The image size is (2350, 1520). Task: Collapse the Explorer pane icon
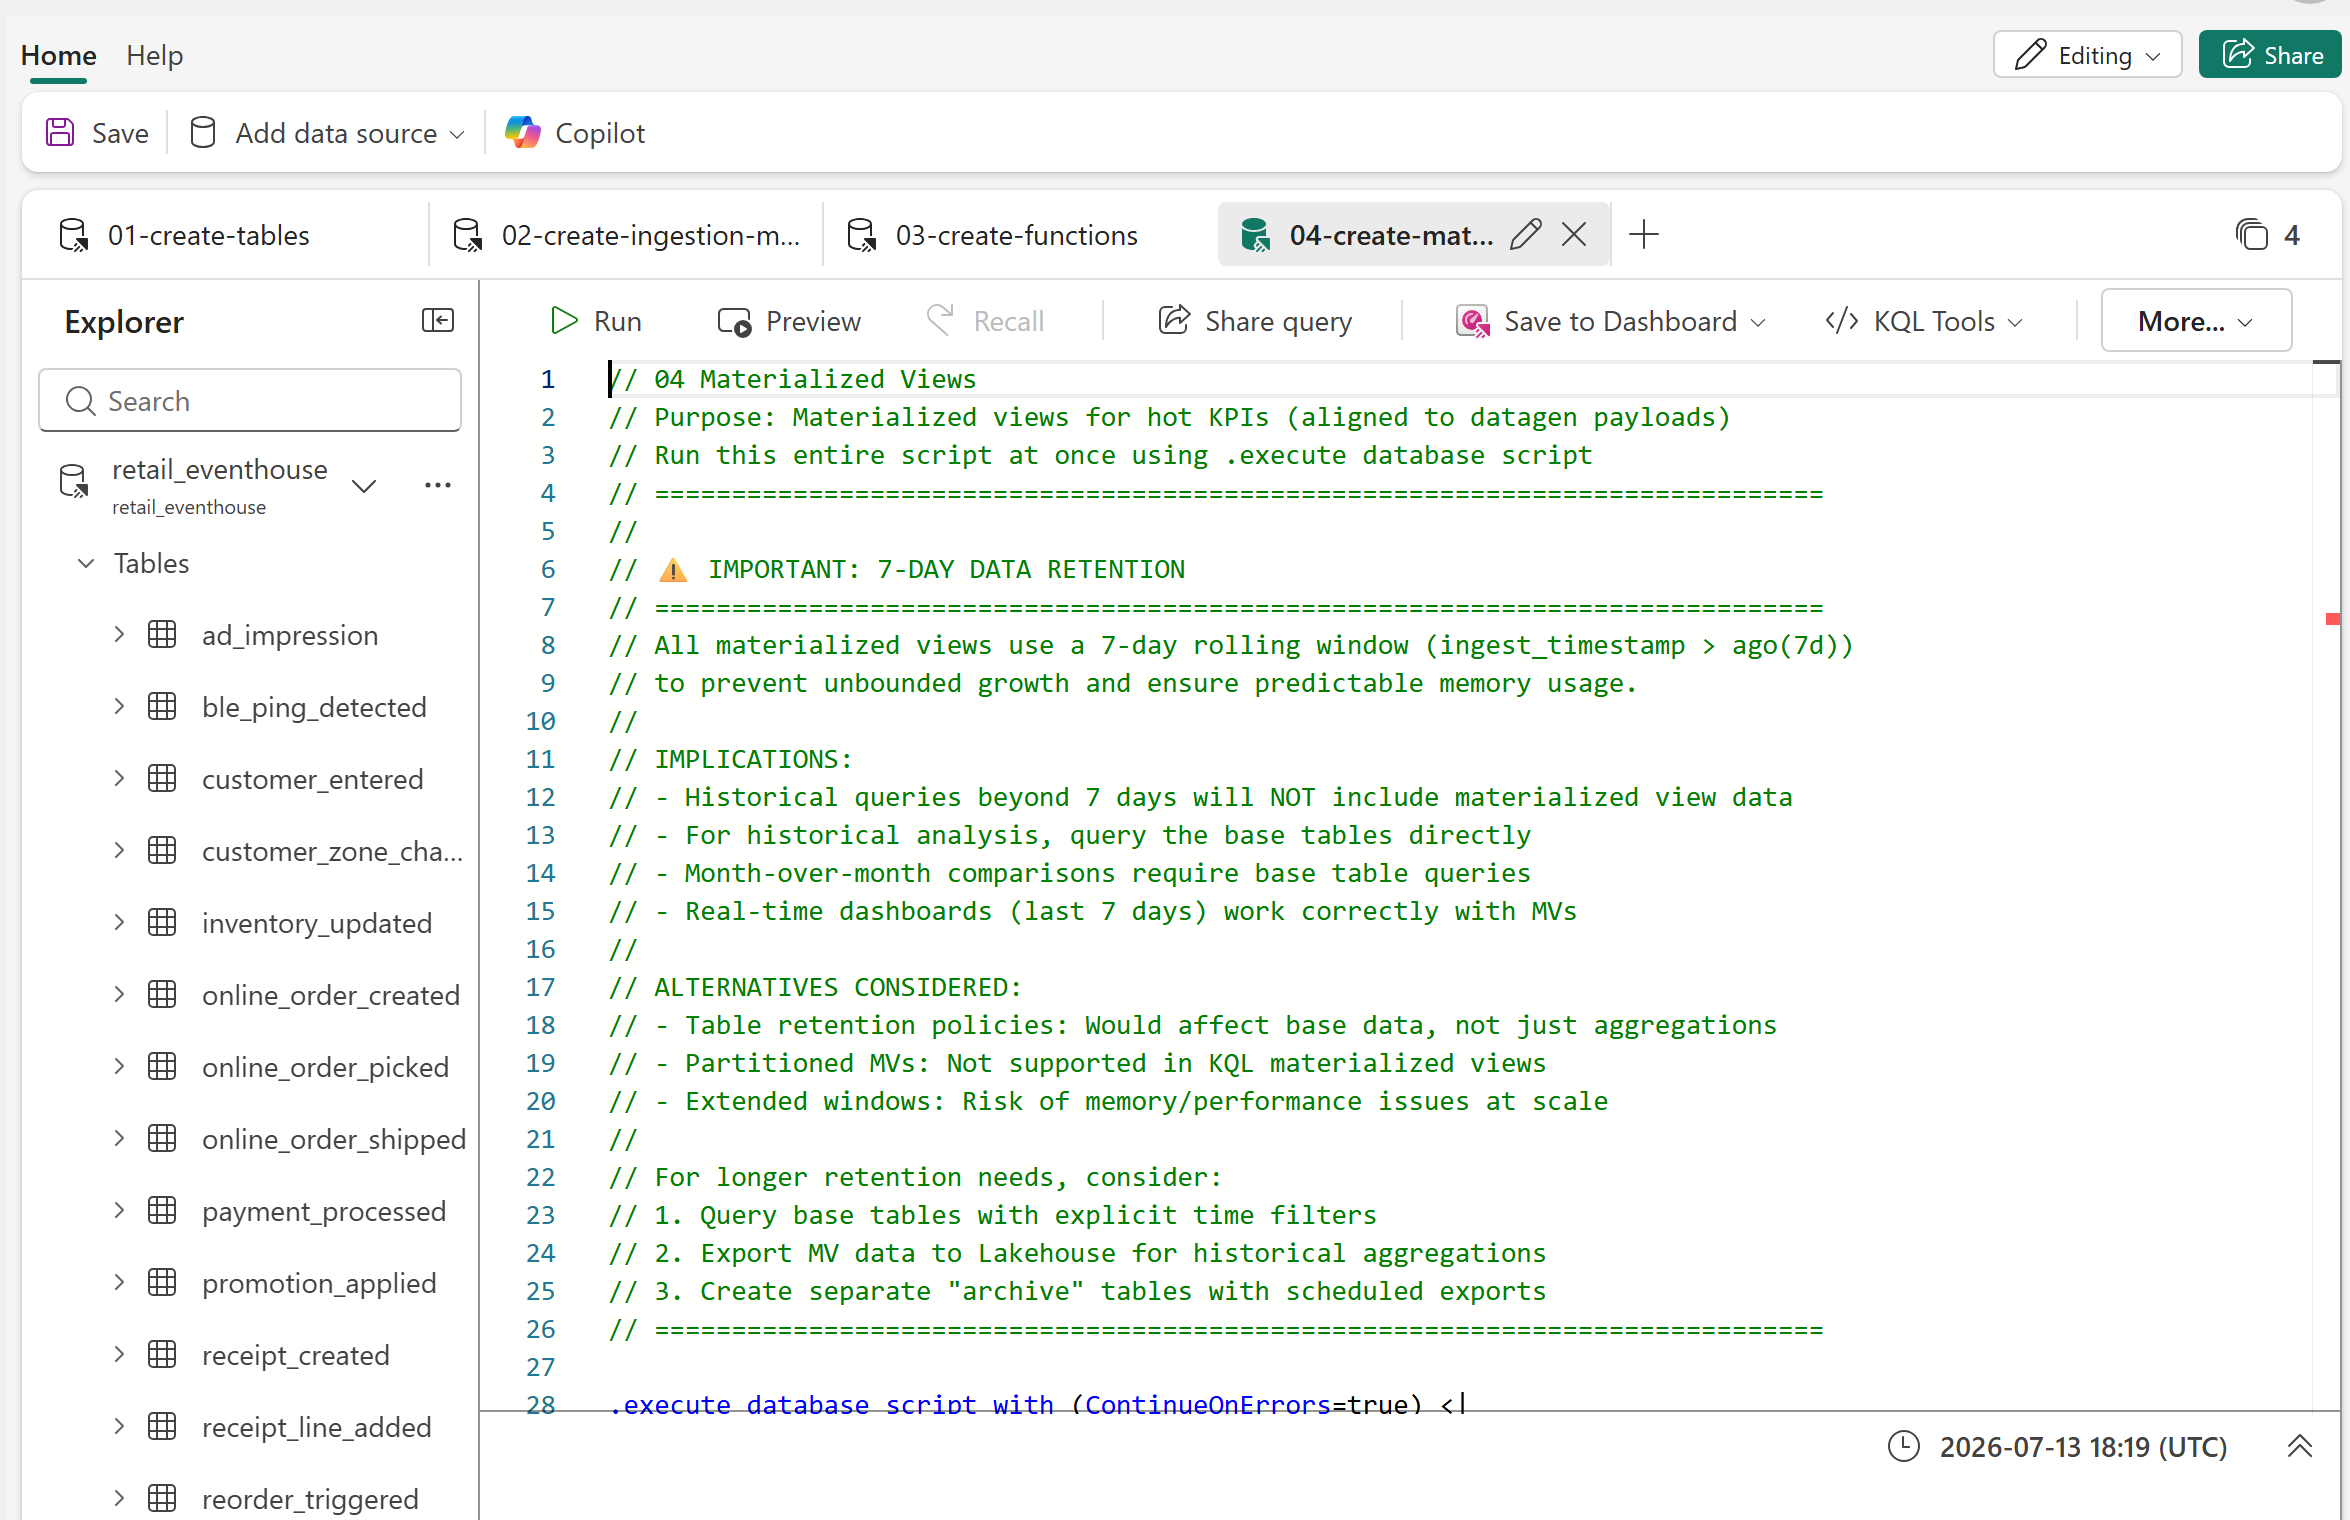[x=438, y=320]
